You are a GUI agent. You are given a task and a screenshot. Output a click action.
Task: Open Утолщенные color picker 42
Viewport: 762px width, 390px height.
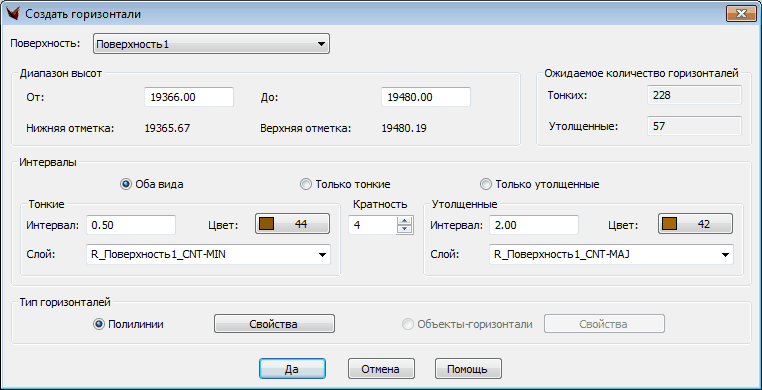pos(695,224)
